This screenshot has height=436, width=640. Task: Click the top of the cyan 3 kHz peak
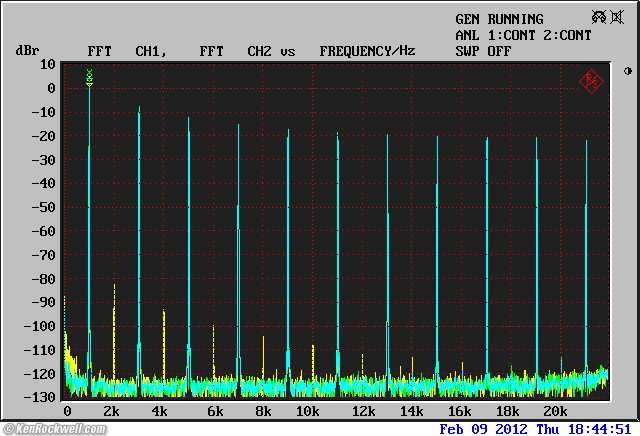[x=139, y=109]
